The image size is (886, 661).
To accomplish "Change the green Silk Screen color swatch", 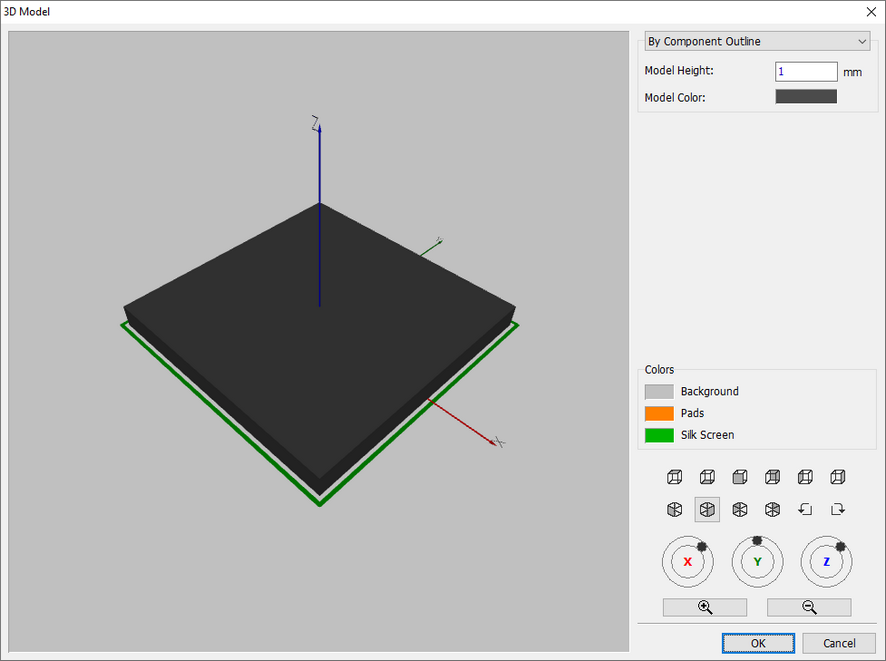I will [659, 435].
